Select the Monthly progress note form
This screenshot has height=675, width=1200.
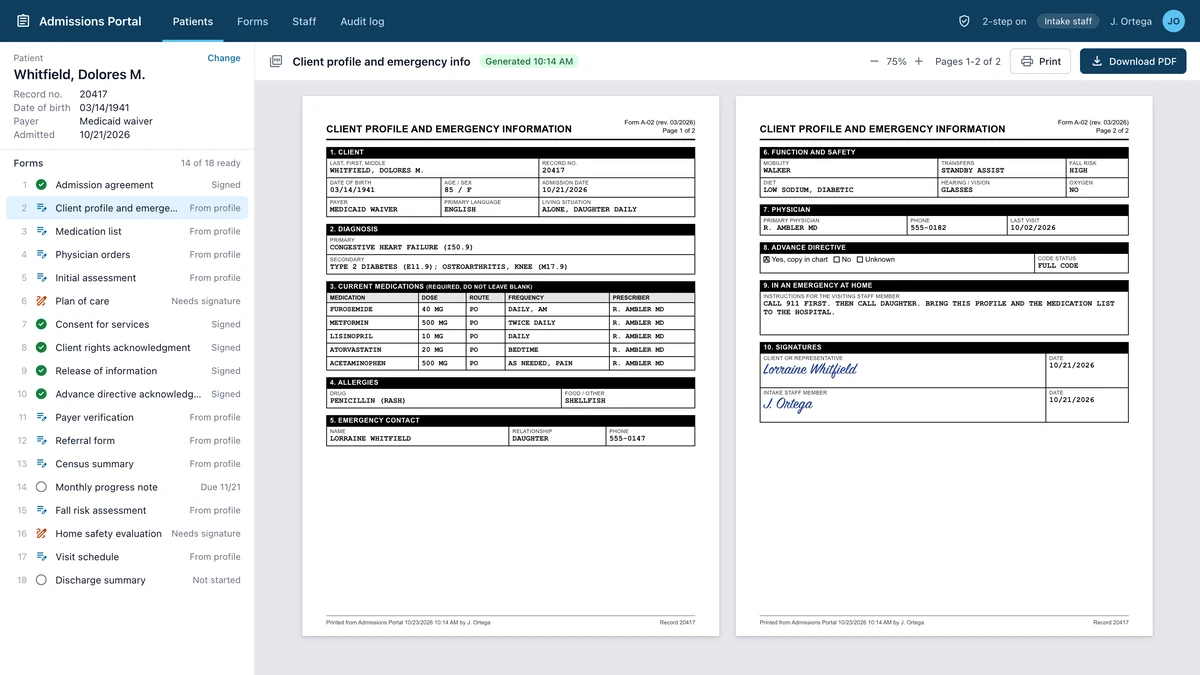pos(127,487)
